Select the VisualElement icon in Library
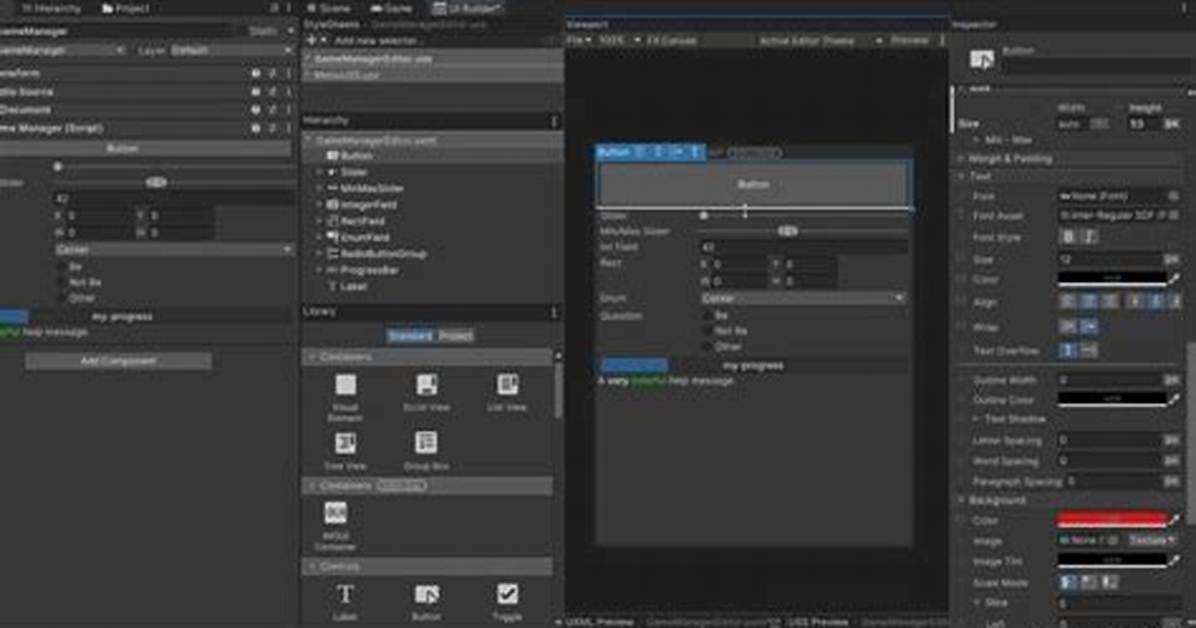Viewport: 1196px width, 628px height. [x=346, y=385]
